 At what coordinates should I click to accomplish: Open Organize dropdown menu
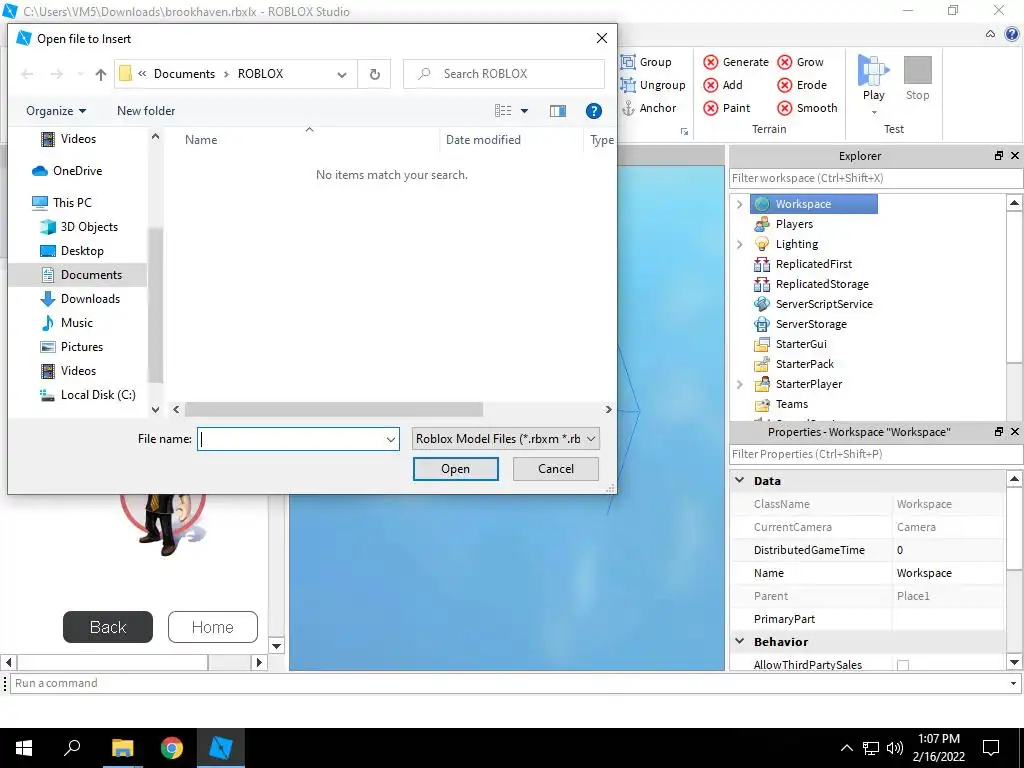point(56,111)
